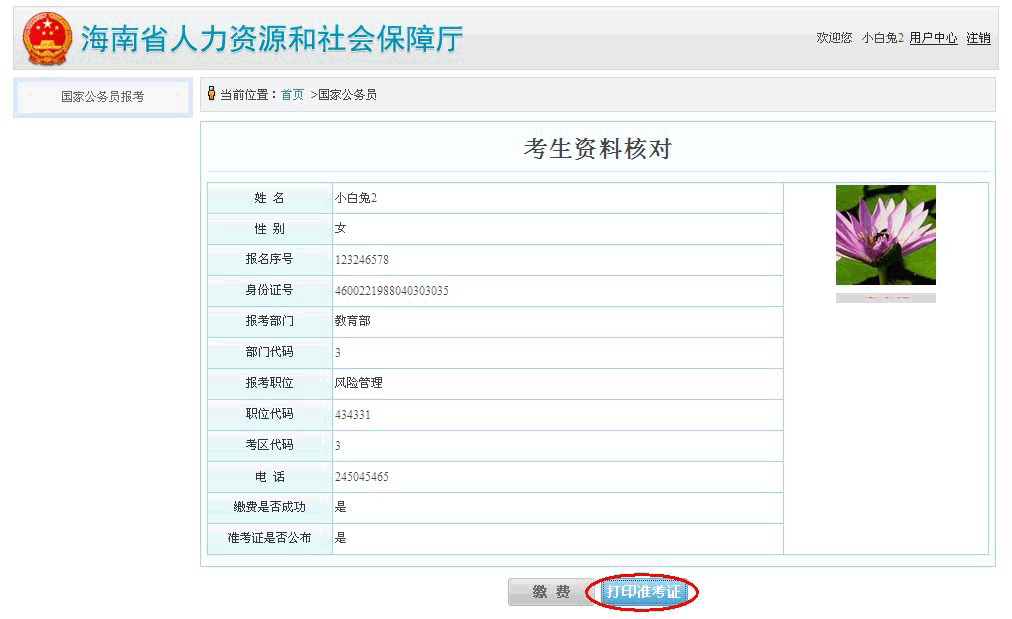
Task: Click the 电话 row label
Action: [269, 476]
